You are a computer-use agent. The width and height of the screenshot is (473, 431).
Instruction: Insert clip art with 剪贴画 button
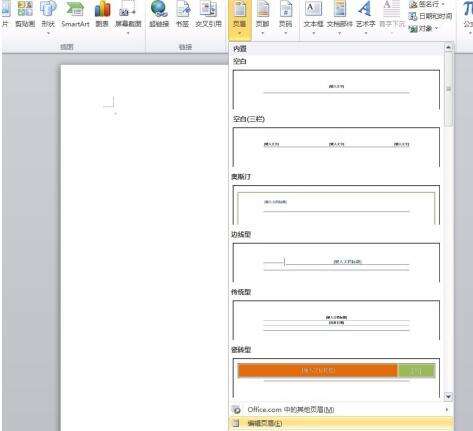pos(25,15)
